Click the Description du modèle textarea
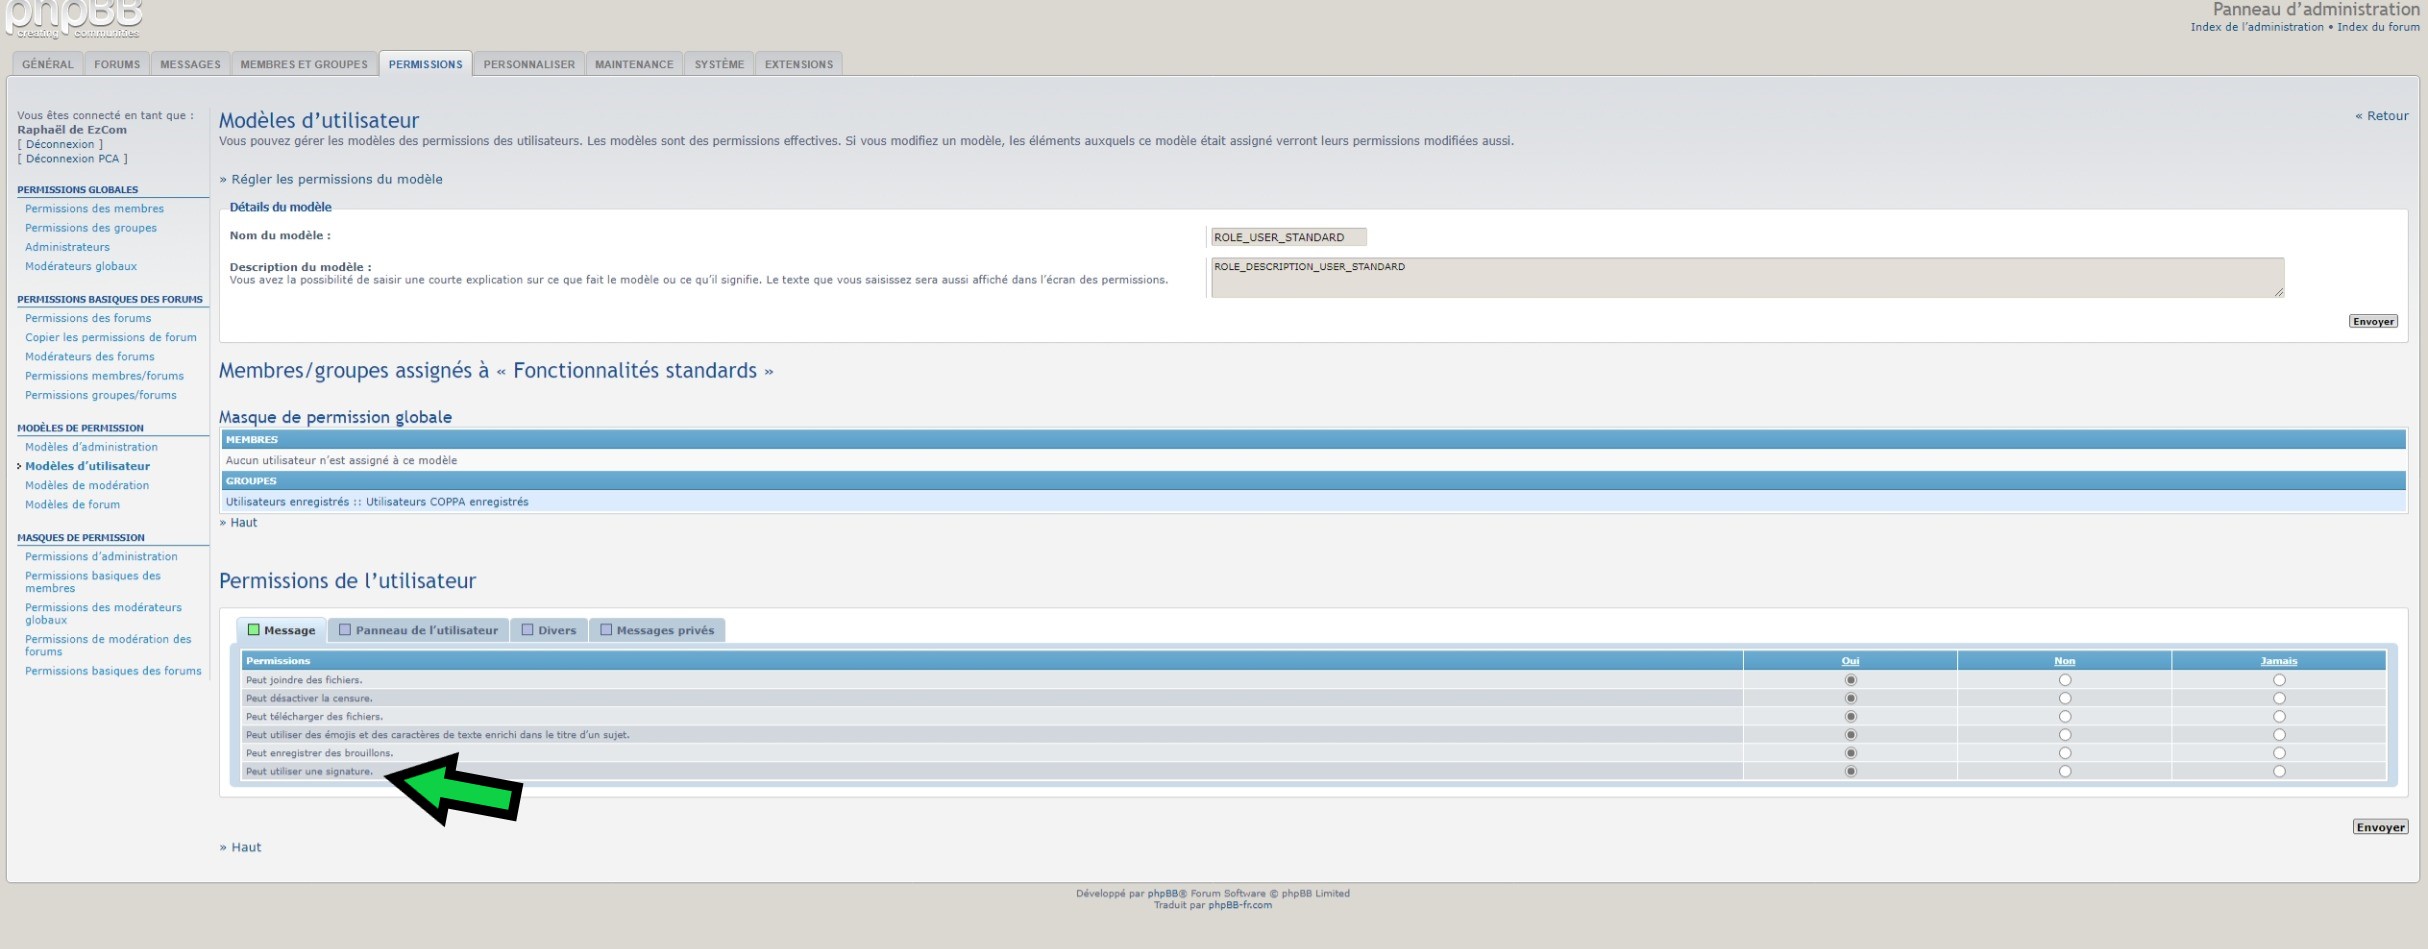The height and width of the screenshot is (949, 2428). pos(1746,277)
